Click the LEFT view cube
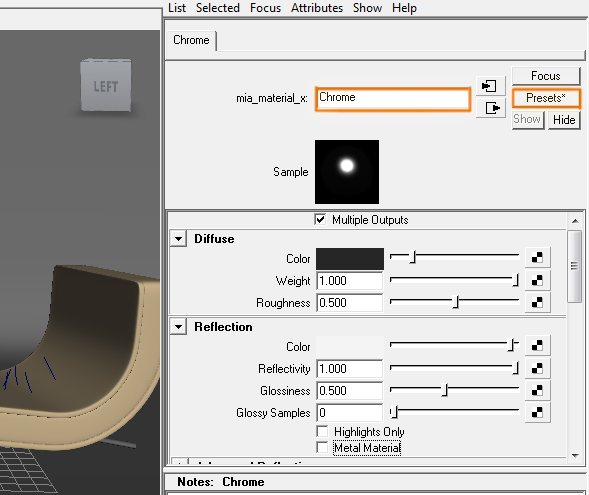Image resolution: width=589 pixels, height=495 pixels. [106, 85]
